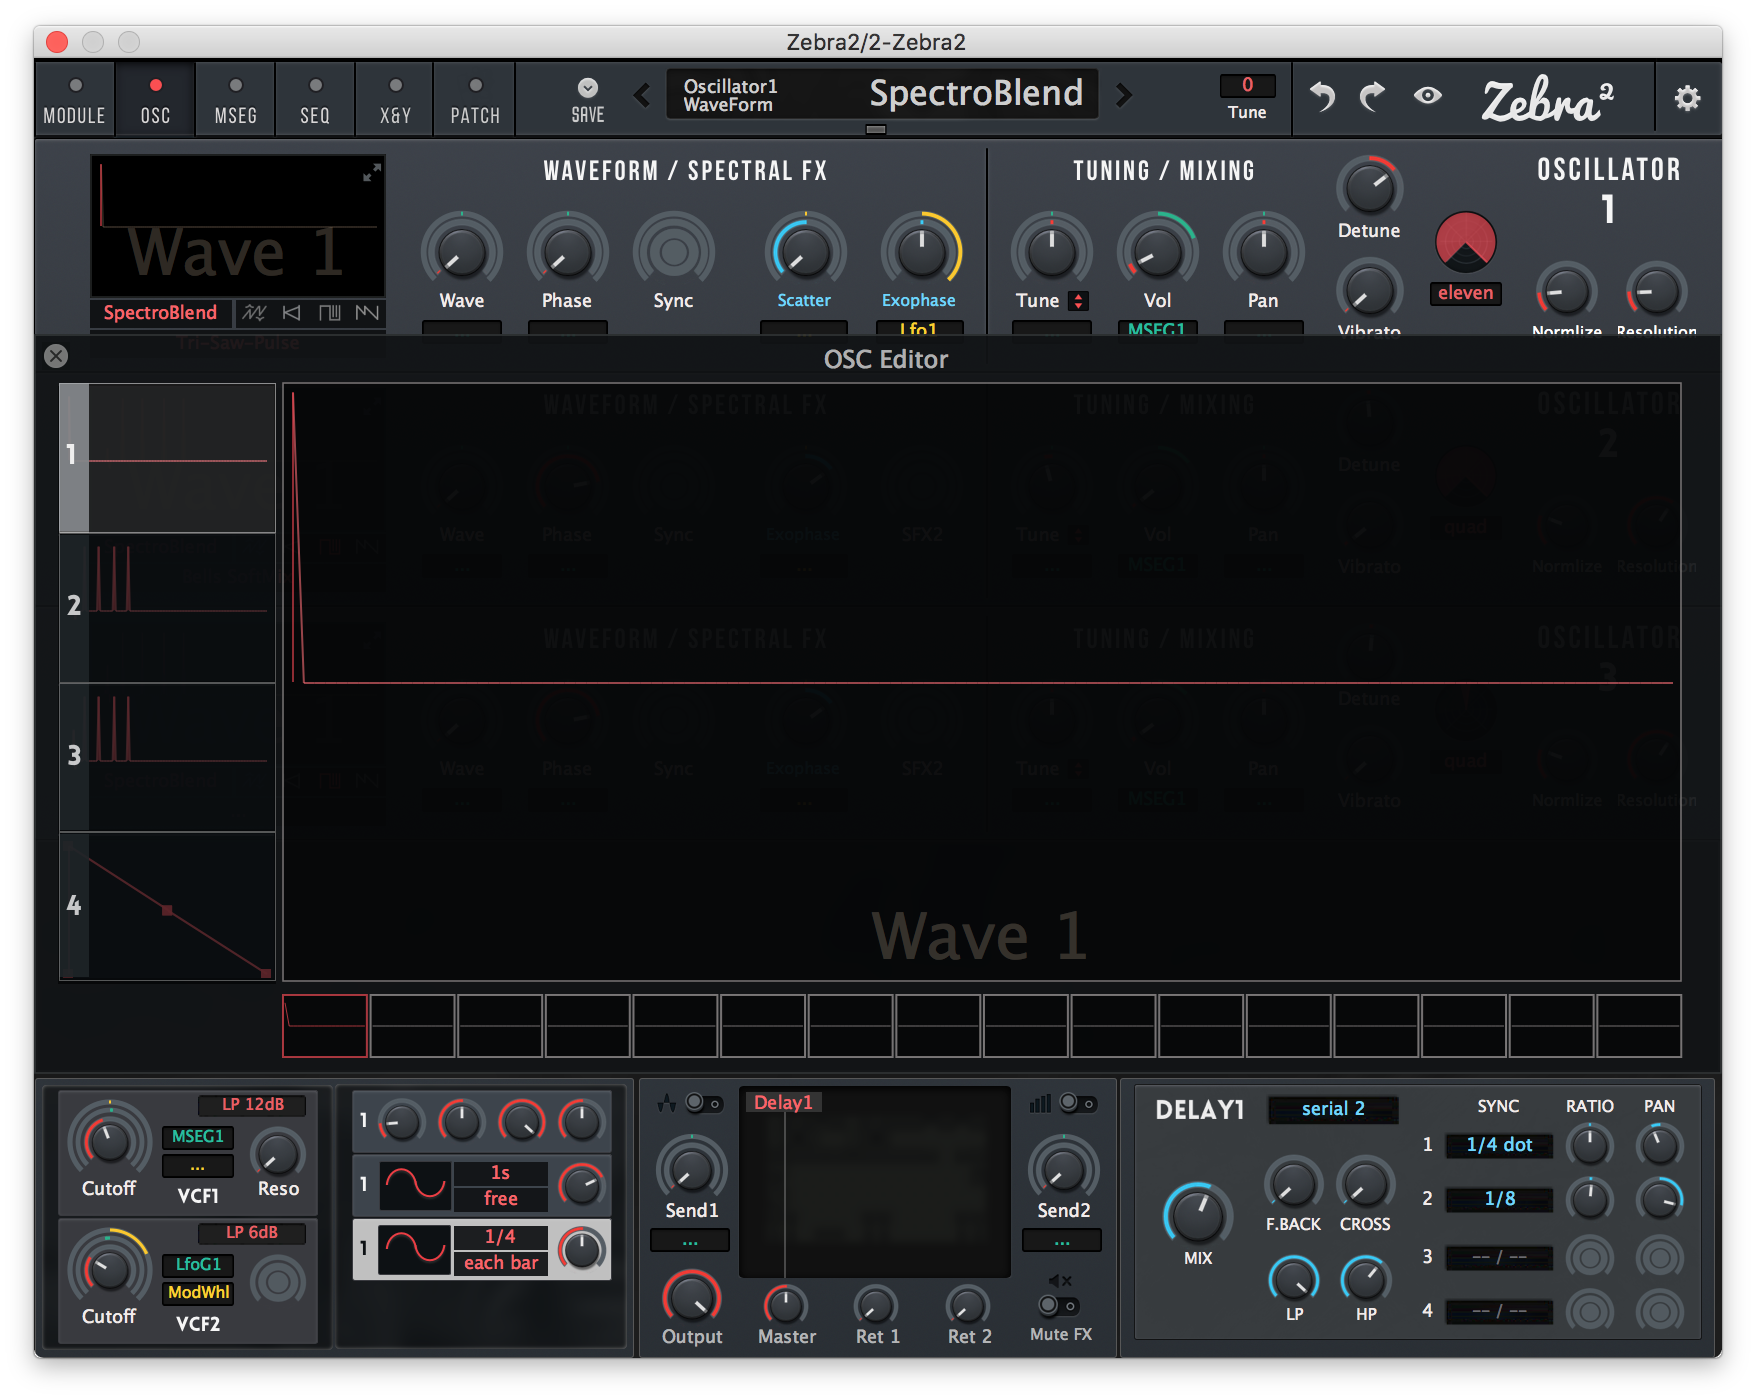Viewport: 1756px width, 1400px height.
Task: Click the VCF1 Cutoff knob
Action: 109,1141
